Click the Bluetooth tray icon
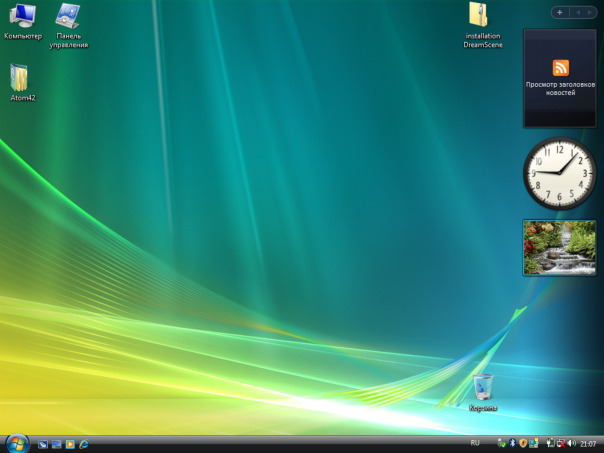This screenshot has width=604, height=453. coord(511,443)
